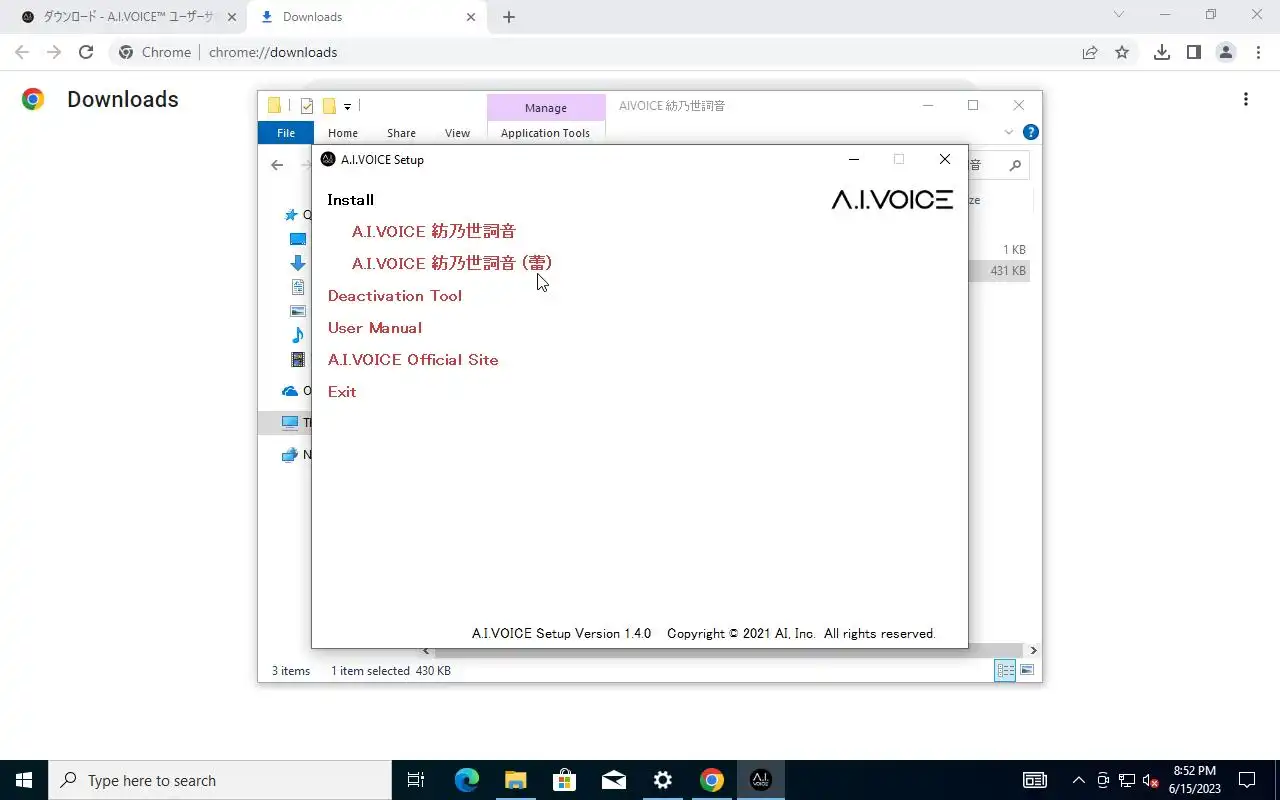Reload the Chrome page
This screenshot has height=800, width=1280.
click(x=86, y=52)
